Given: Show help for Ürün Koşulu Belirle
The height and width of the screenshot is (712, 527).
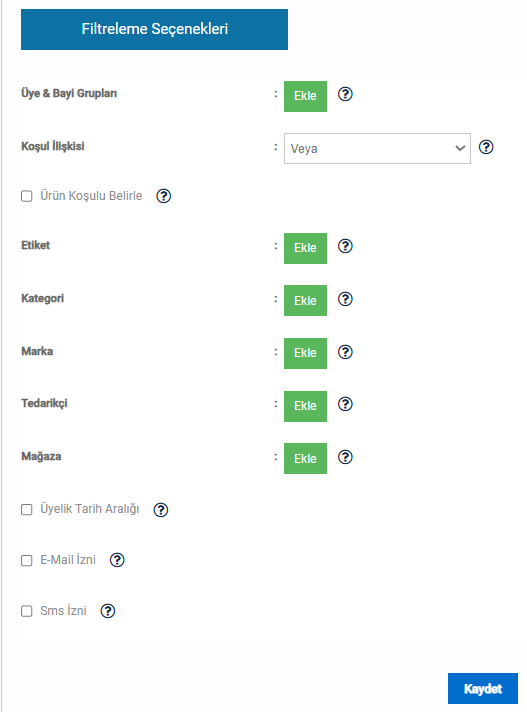Looking at the screenshot, I should 163,196.
